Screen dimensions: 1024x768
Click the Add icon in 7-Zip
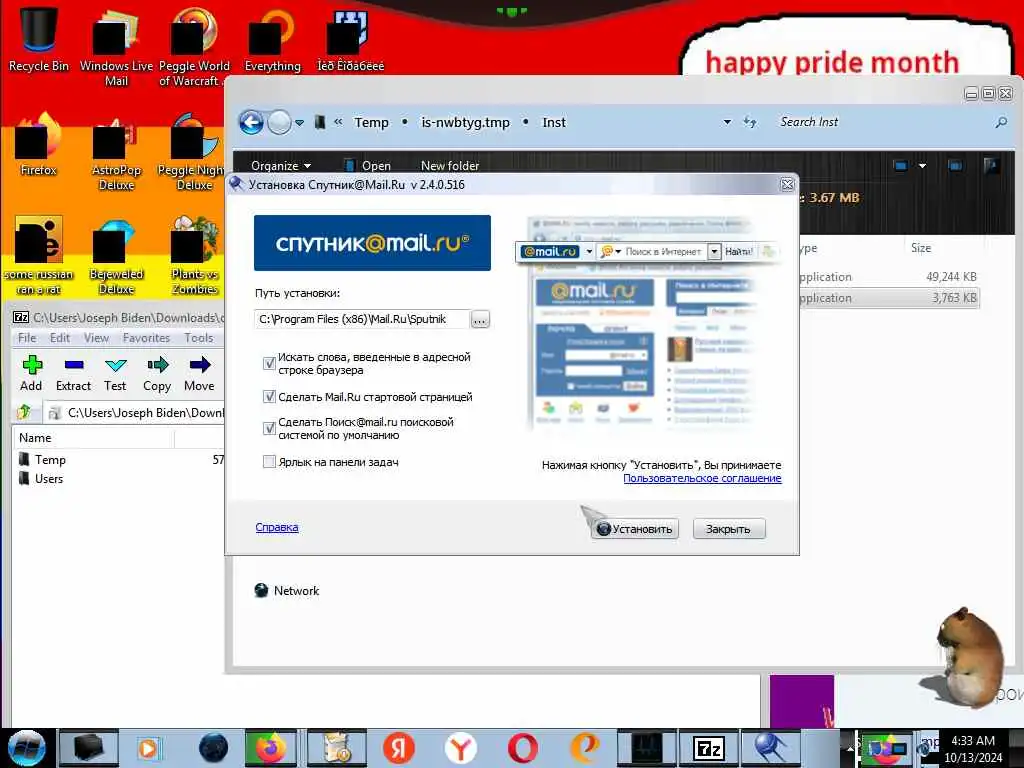point(31,373)
